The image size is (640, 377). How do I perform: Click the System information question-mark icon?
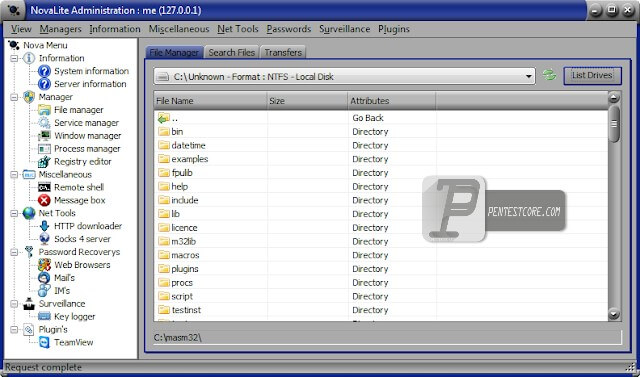click(x=44, y=71)
